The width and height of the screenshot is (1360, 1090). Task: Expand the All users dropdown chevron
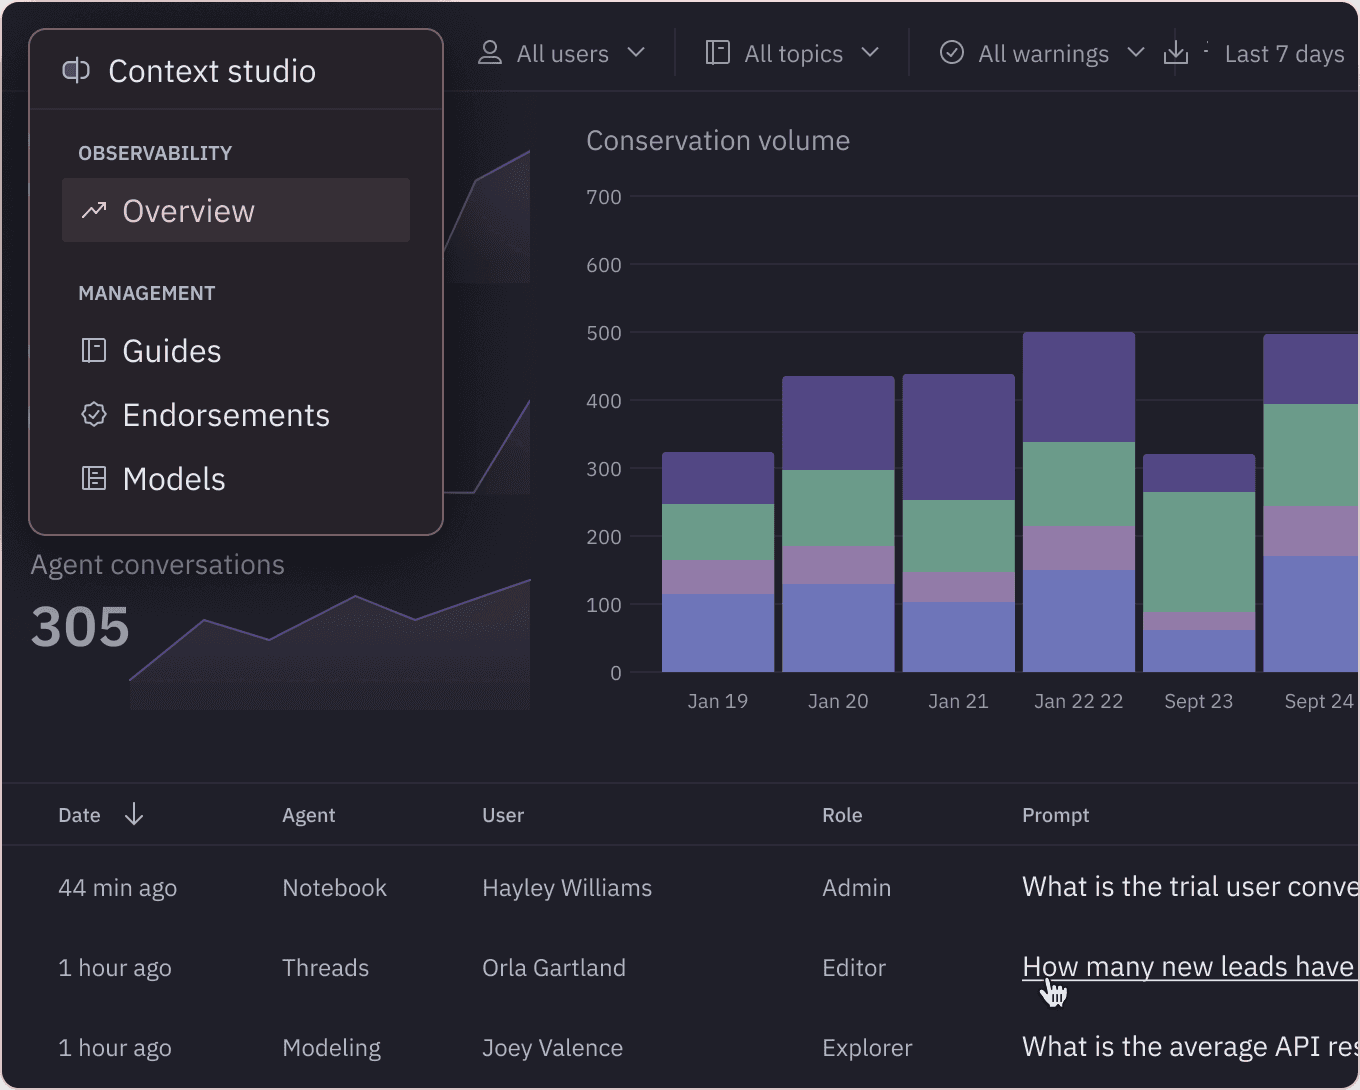coord(636,52)
